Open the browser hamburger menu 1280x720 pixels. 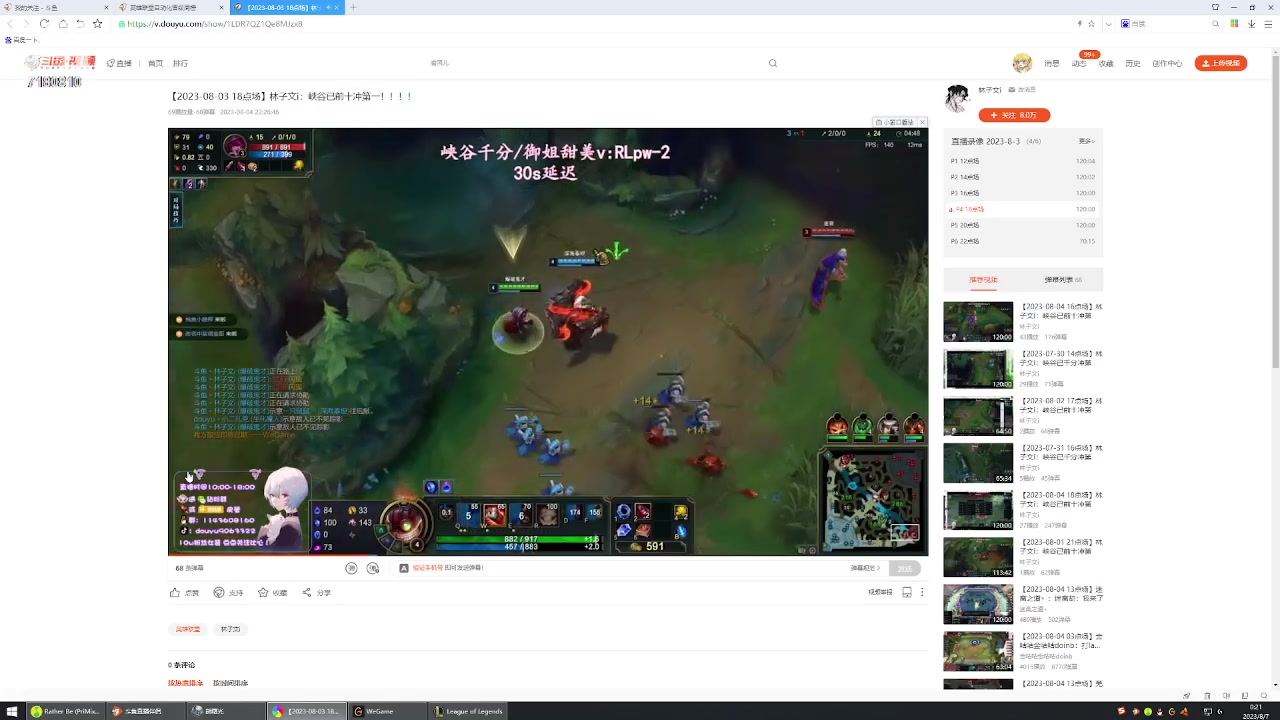click(1268, 23)
